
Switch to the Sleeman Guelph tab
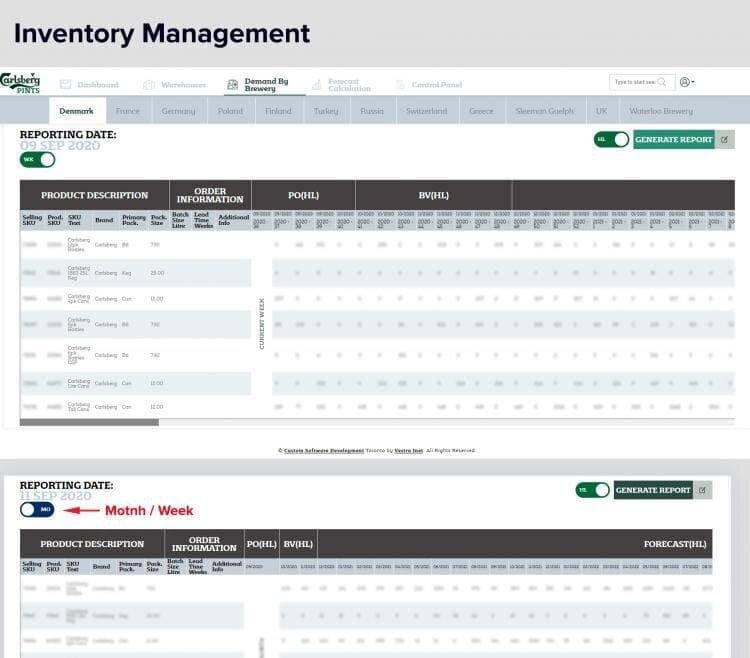(x=545, y=111)
